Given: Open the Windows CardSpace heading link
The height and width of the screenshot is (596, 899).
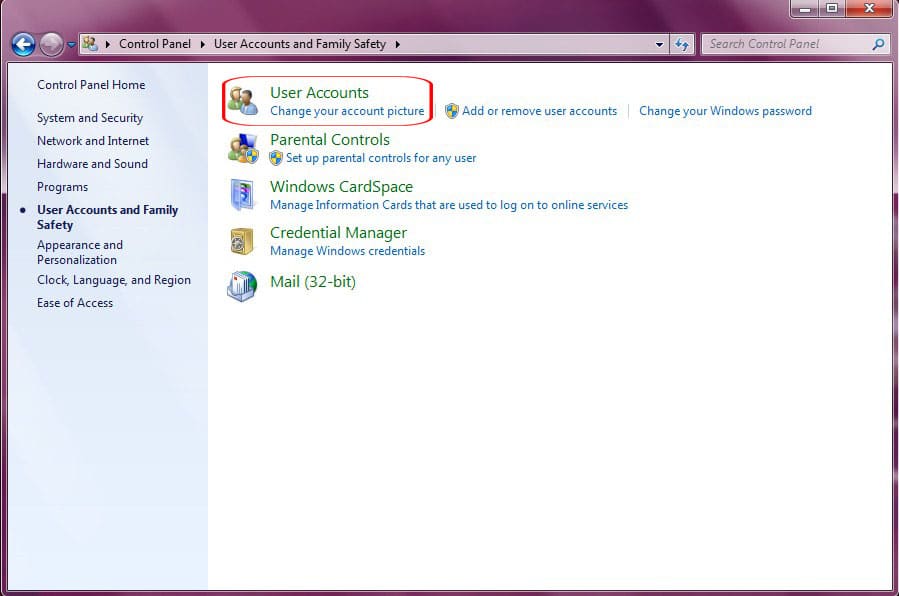Looking at the screenshot, I should click(342, 187).
